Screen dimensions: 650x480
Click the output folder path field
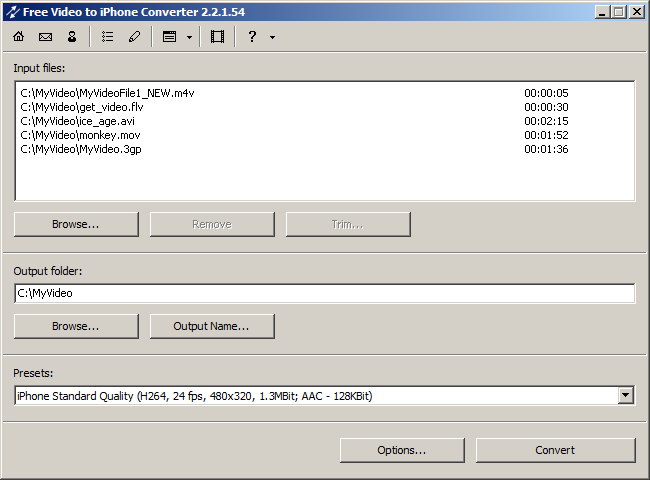pos(325,293)
